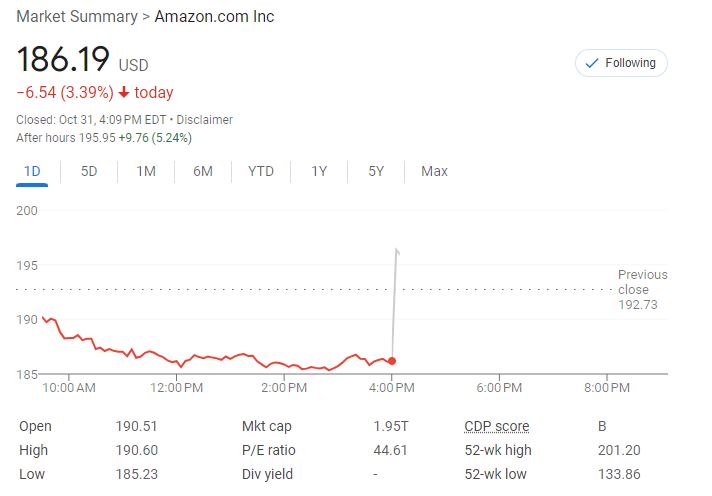712x496 pixels.
Task: Switch to the 5D chart tab
Action: [89, 171]
